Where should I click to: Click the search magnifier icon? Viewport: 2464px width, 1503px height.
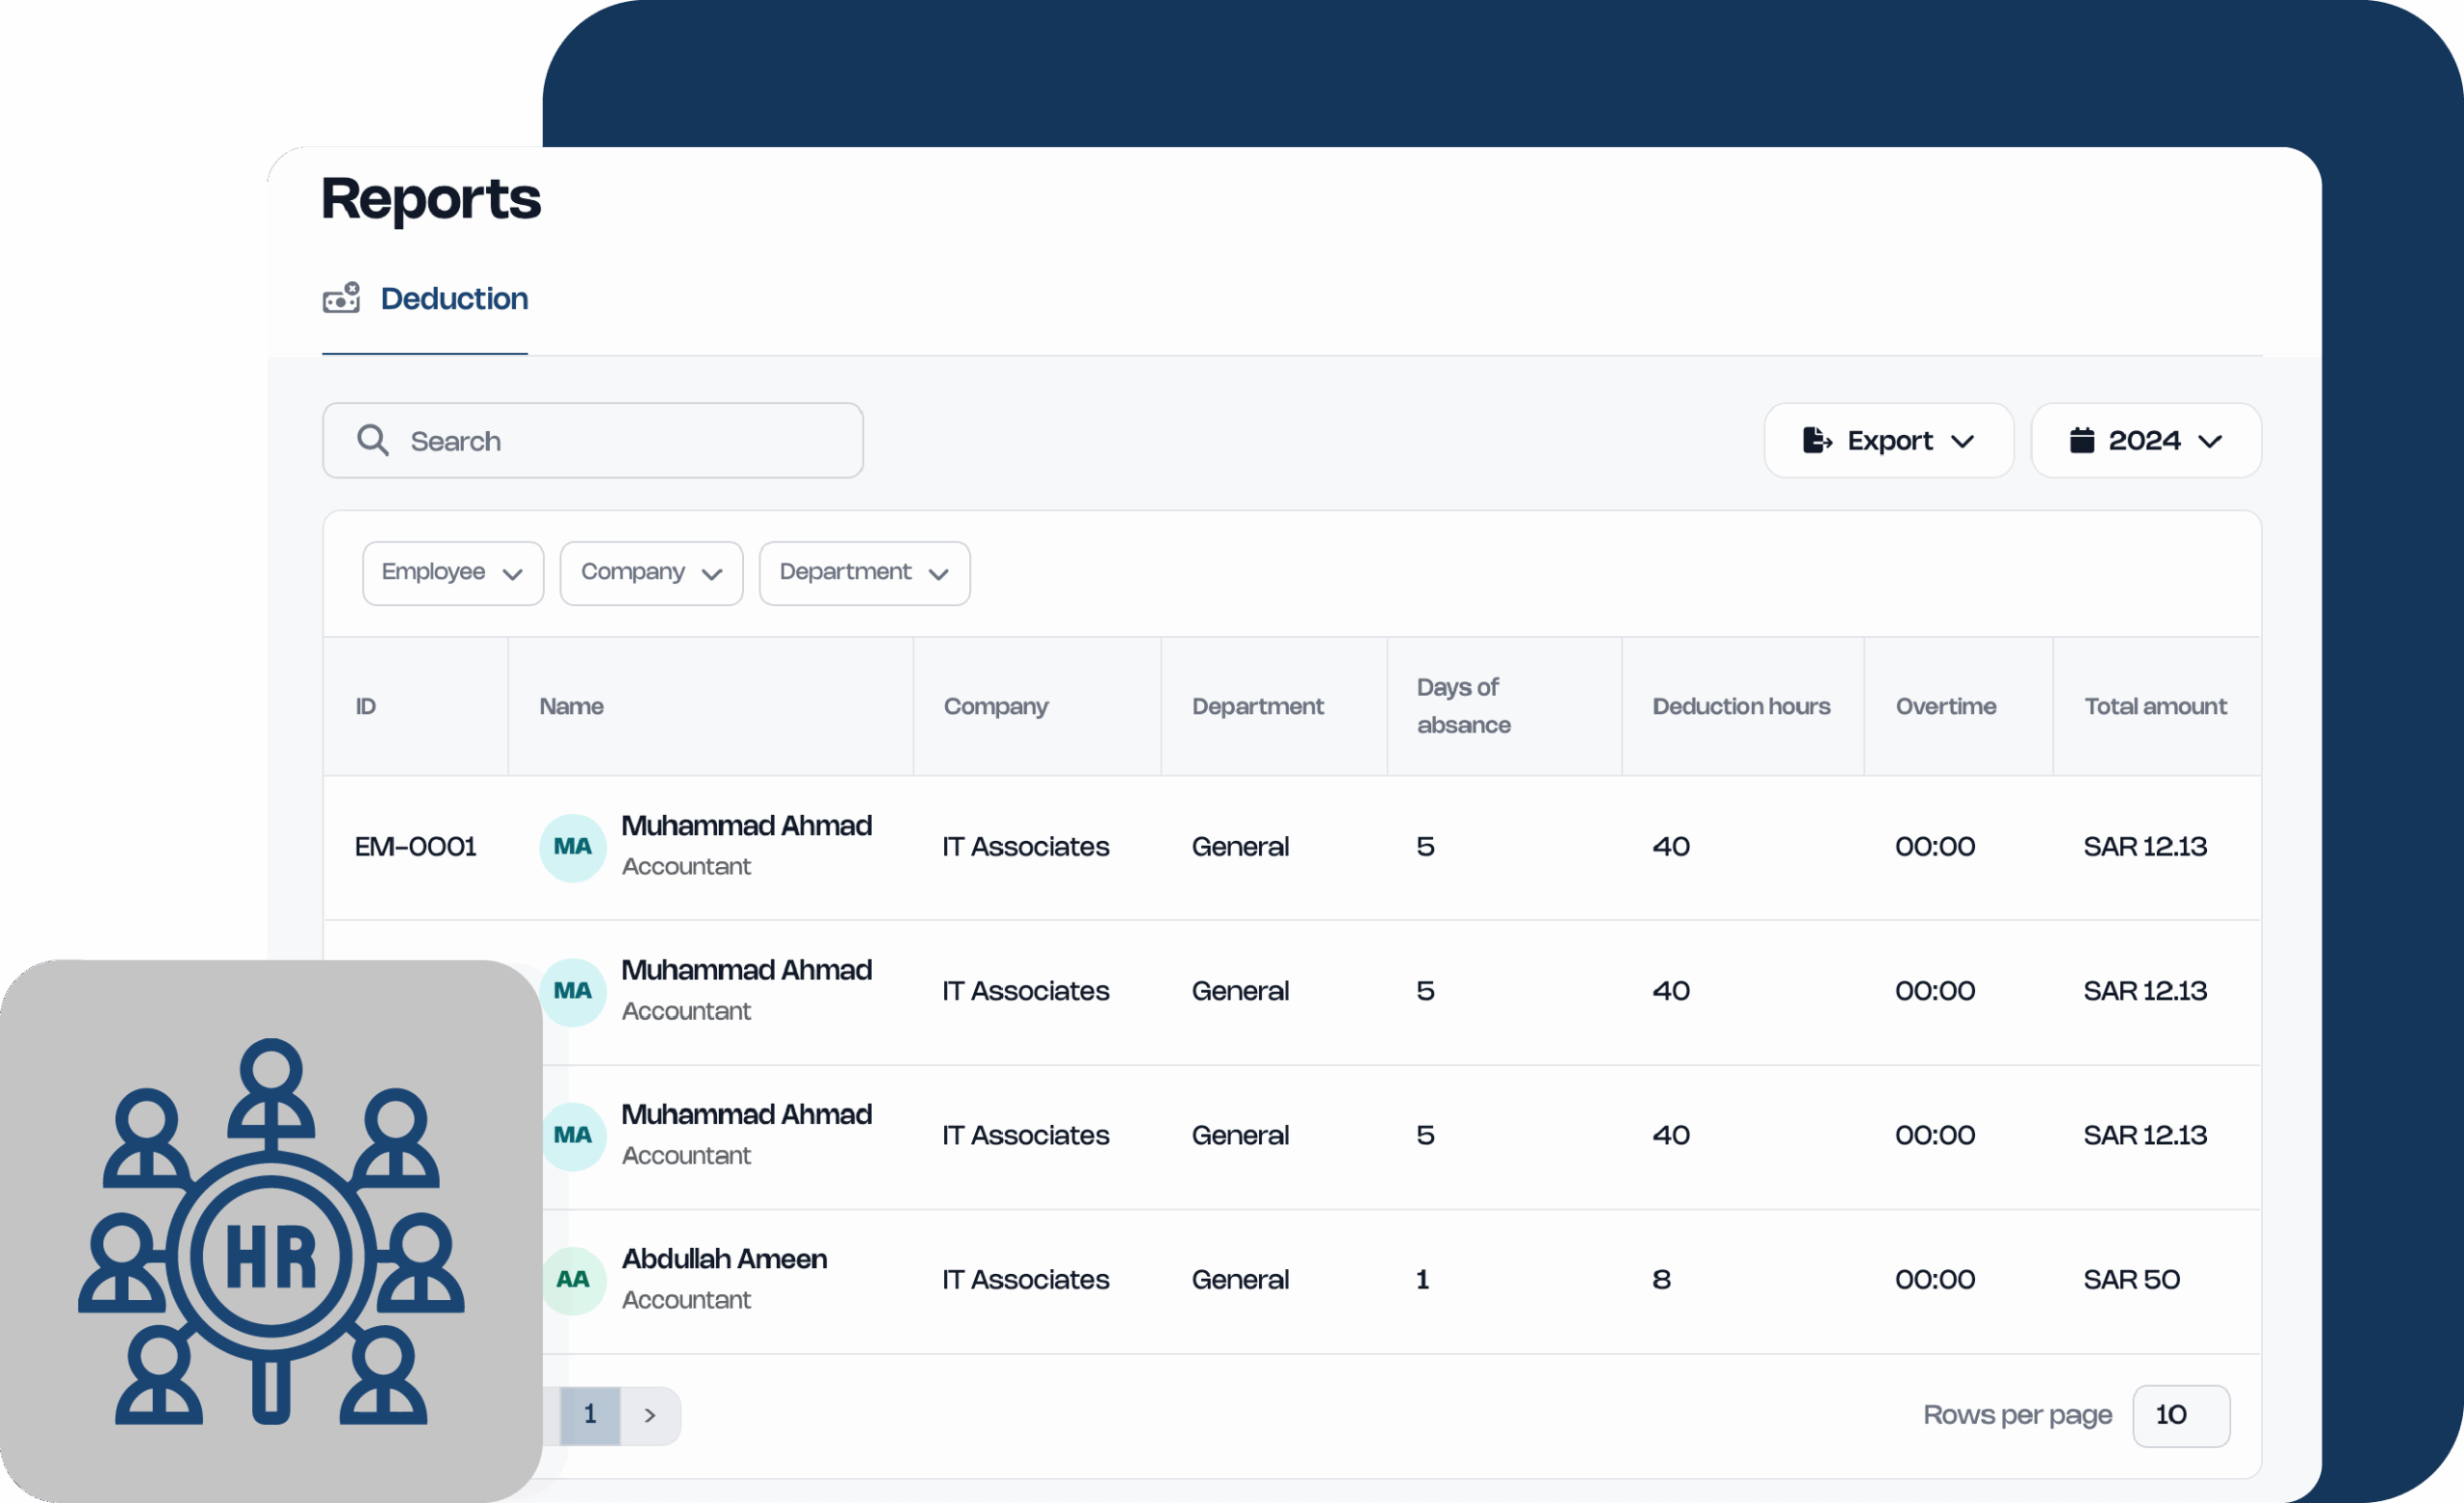373,441
